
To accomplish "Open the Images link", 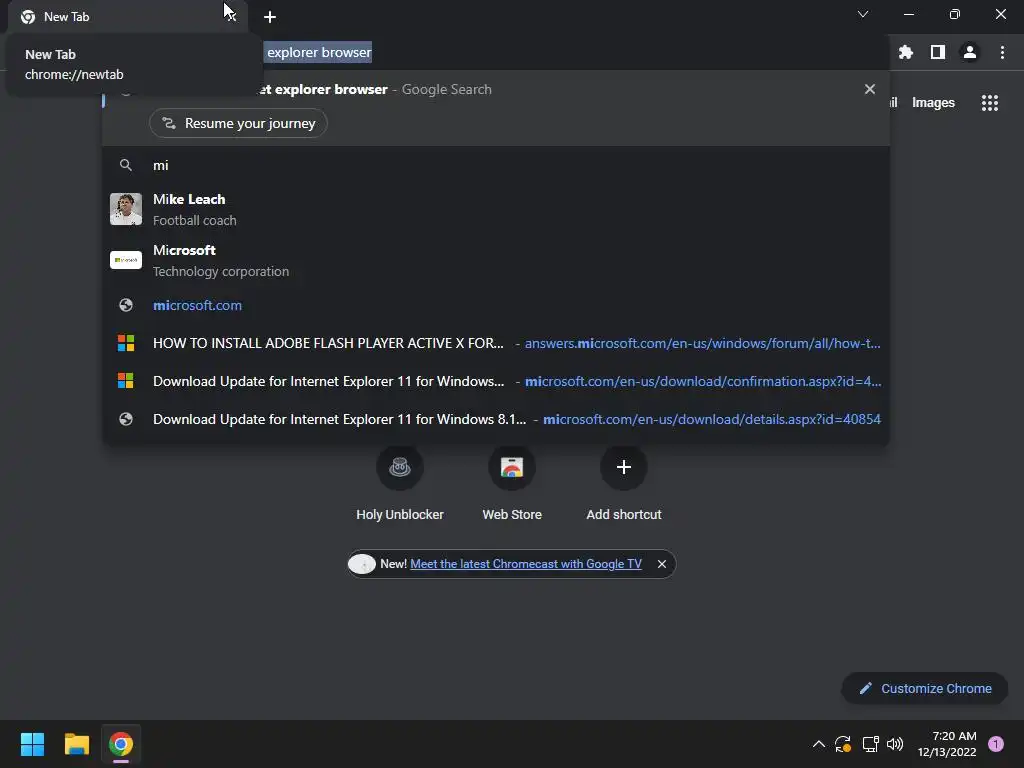I will pos(933,103).
